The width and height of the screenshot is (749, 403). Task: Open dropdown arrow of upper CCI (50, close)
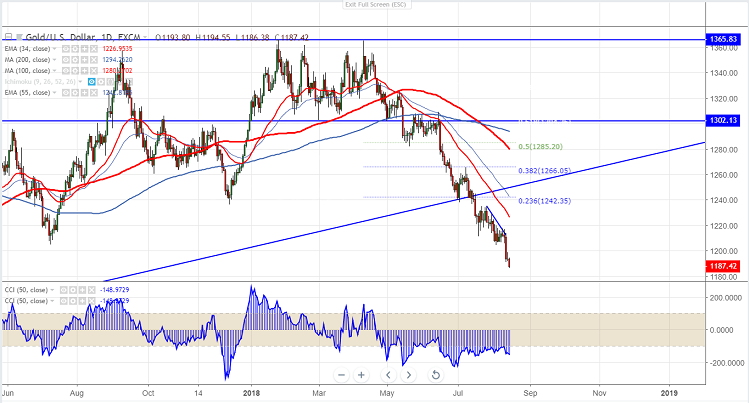pyautogui.click(x=52, y=290)
